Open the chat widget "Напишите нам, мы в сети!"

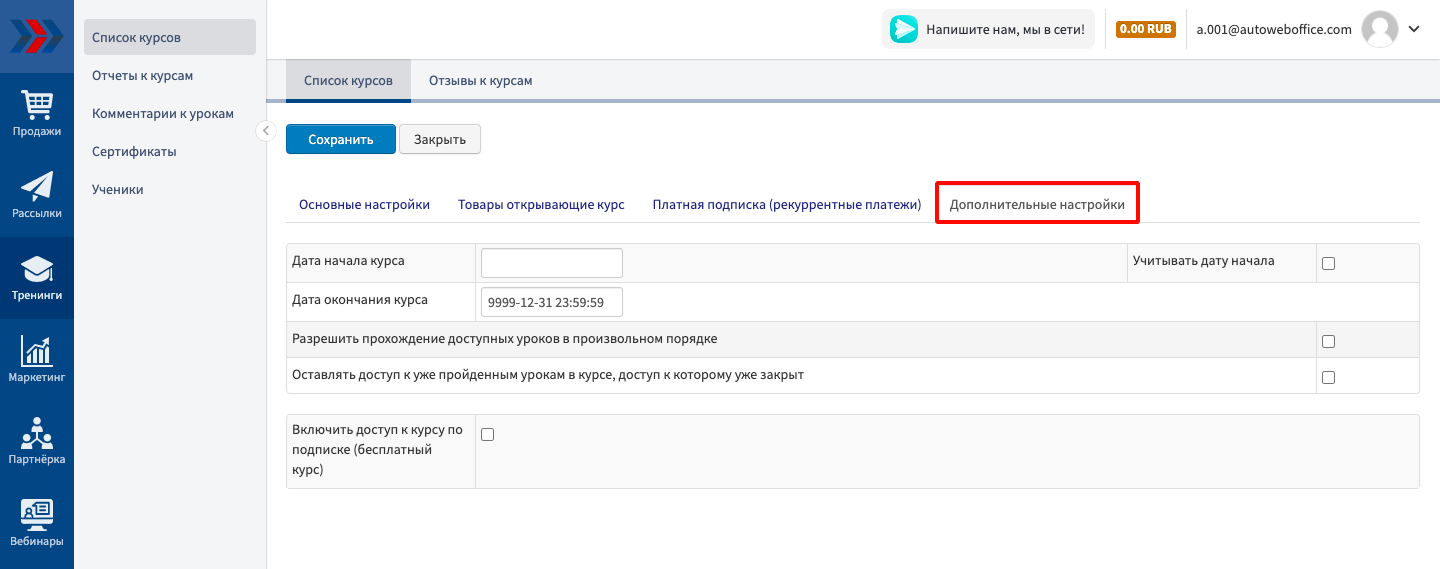coord(988,30)
